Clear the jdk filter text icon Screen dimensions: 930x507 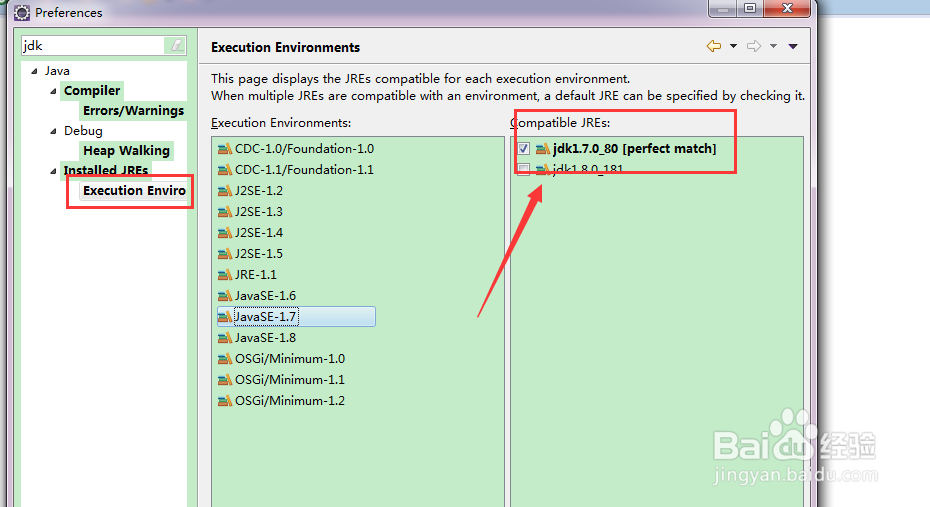click(177, 46)
